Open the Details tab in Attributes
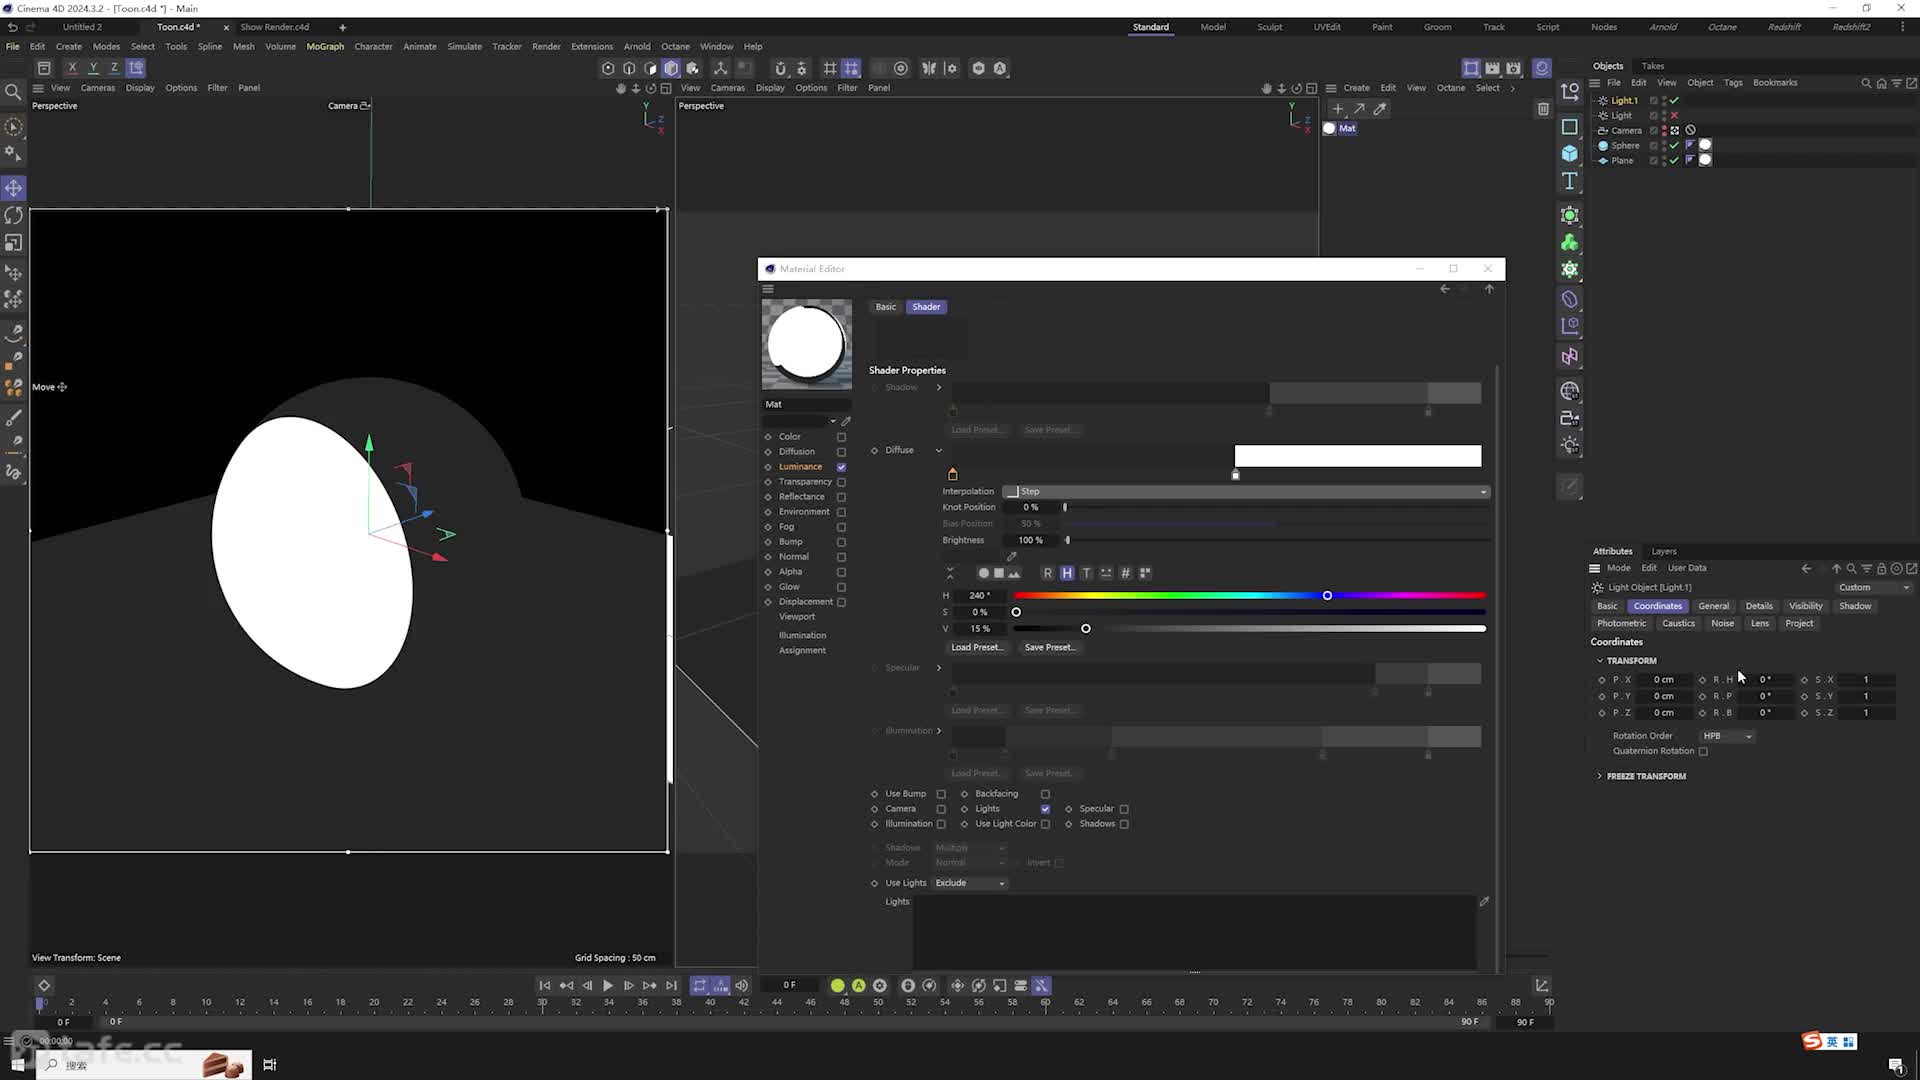 [x=1759, y=606]
